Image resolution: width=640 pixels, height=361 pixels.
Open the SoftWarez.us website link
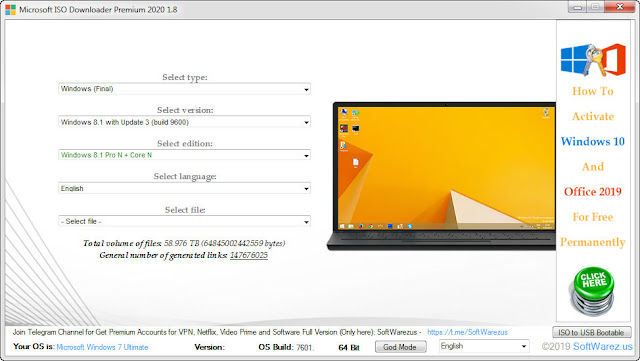tap(602, 347)
